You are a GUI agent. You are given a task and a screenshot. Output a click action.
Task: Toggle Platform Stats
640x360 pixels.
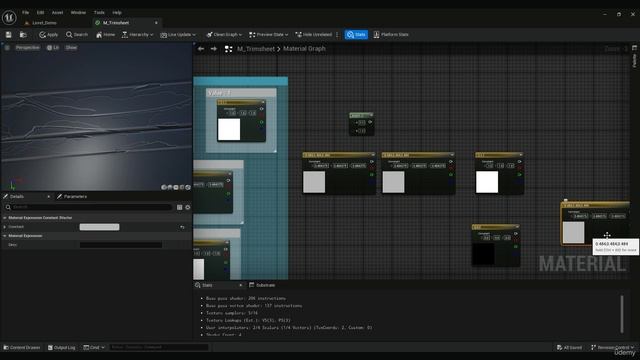click(x=391, y=35)
